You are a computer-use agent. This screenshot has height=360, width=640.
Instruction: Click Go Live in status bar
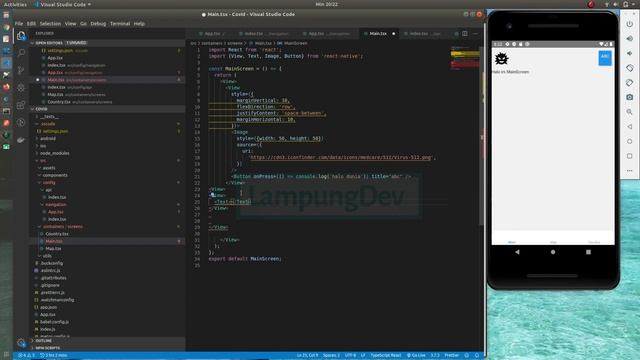pos(416,356)
